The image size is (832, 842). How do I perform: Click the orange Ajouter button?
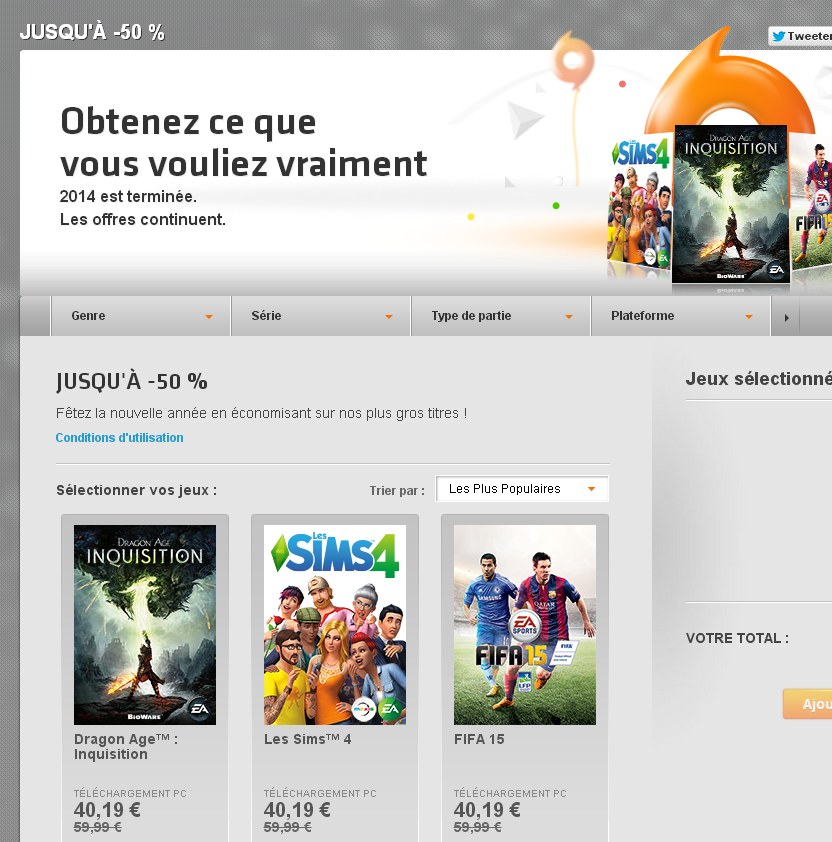(x=807, y=703)
